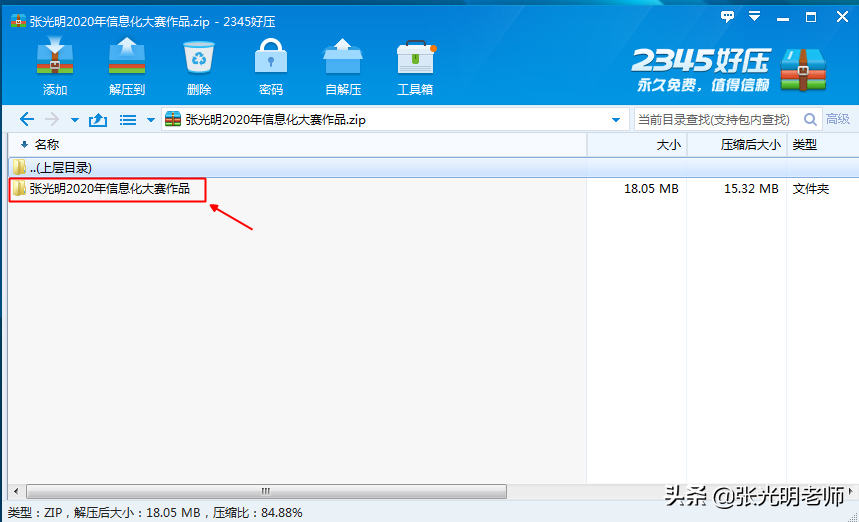Image resolution: width=859 pixels, height=522 pixels.
Task: Click the address bar showing the zip path
Action: point(394,119)
